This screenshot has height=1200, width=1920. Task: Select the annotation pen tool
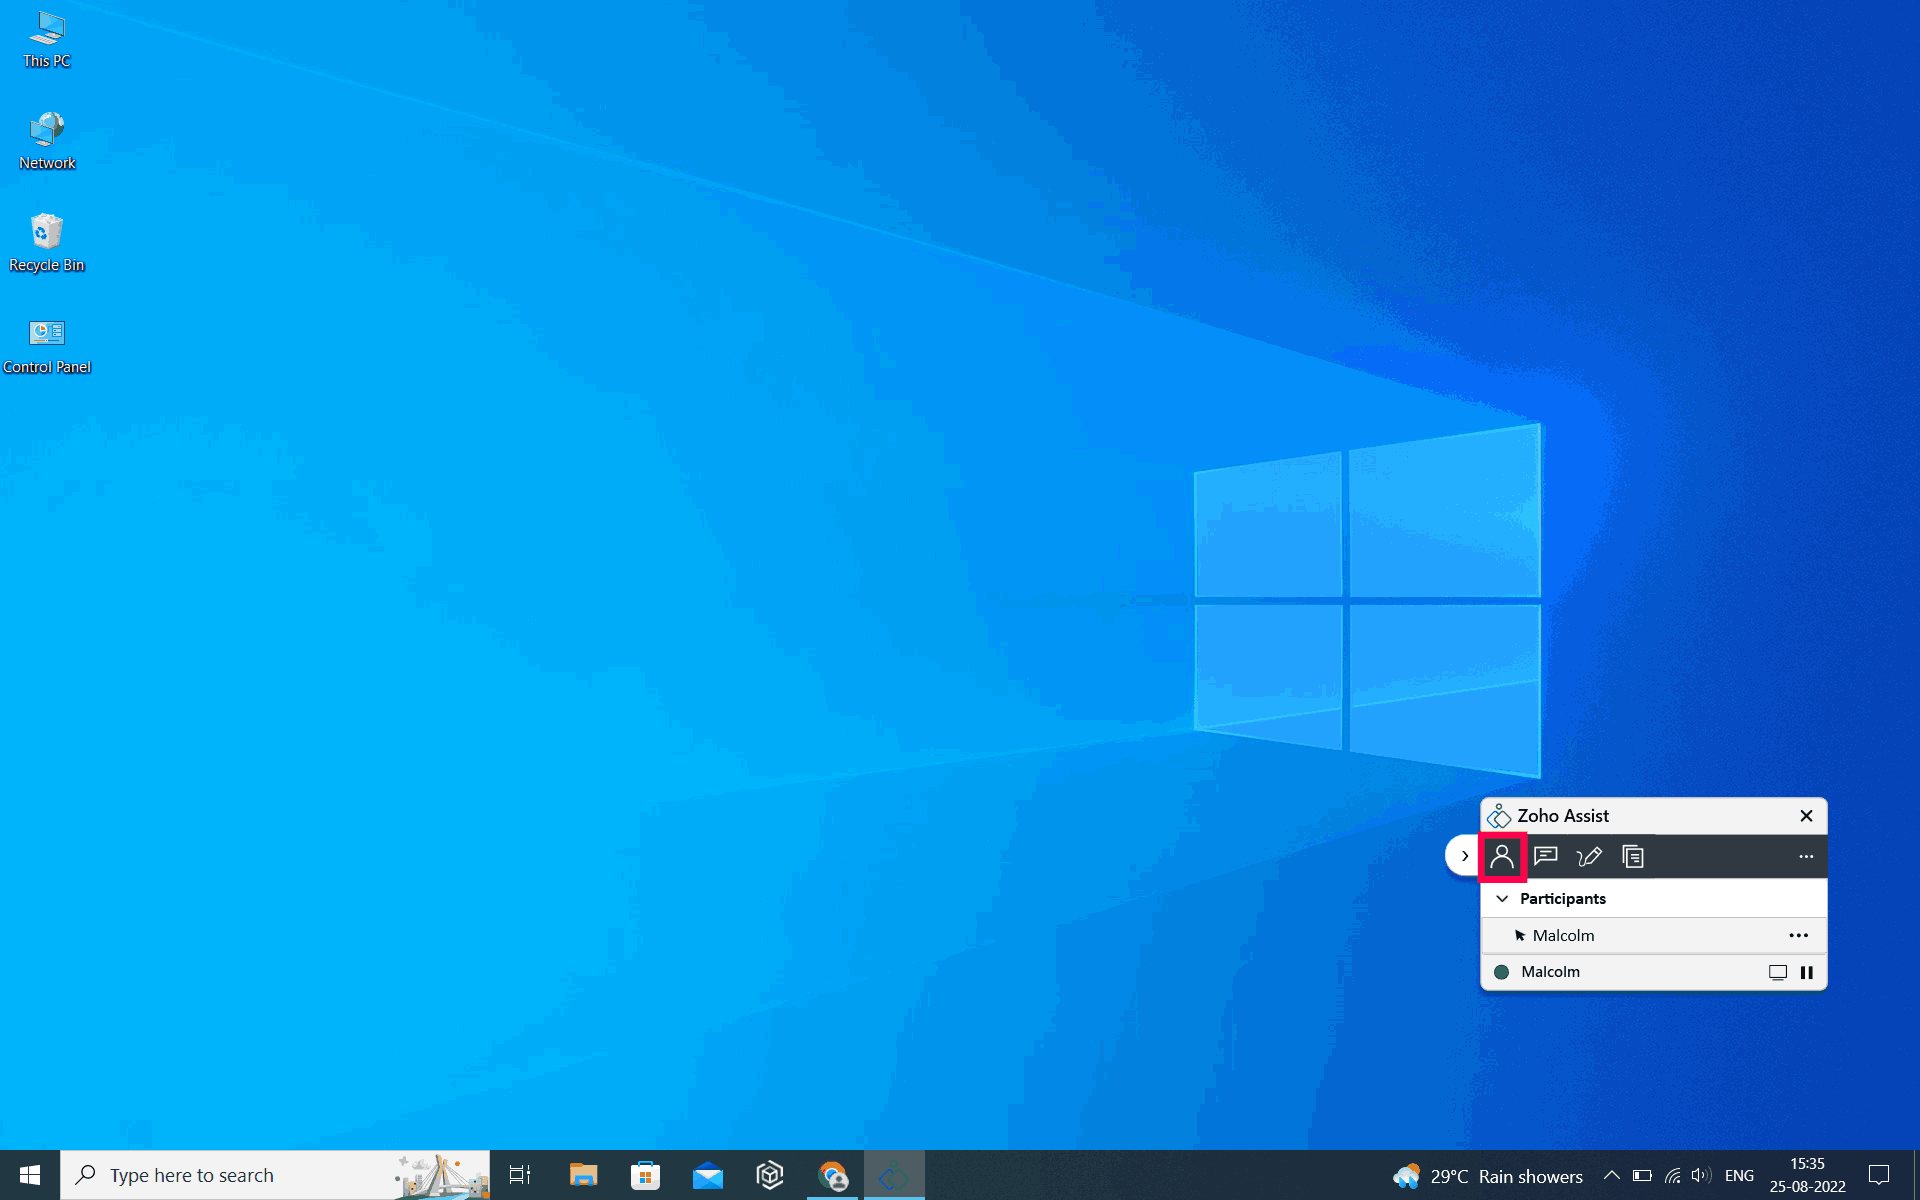(1588, 857)
